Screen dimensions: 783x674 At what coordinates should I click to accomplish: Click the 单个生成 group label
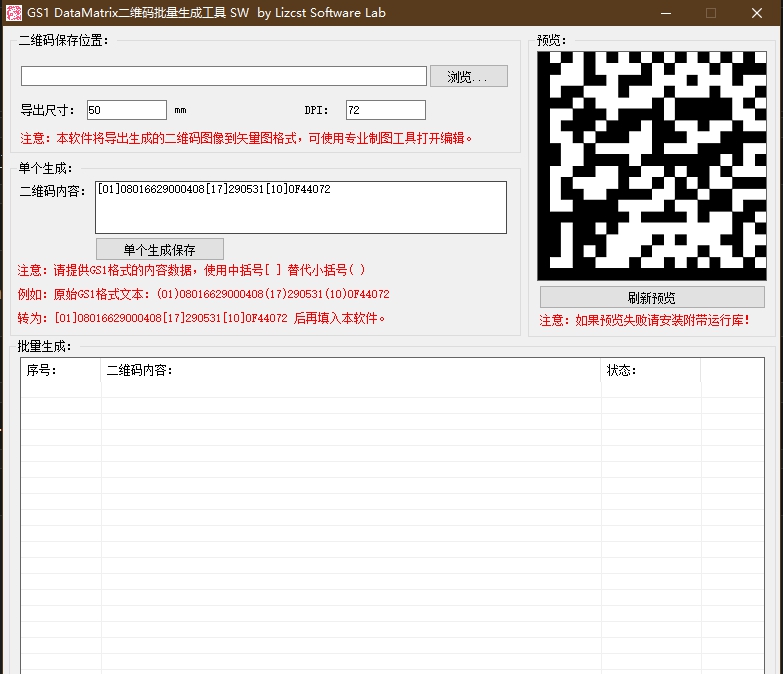tap(45, 168)
